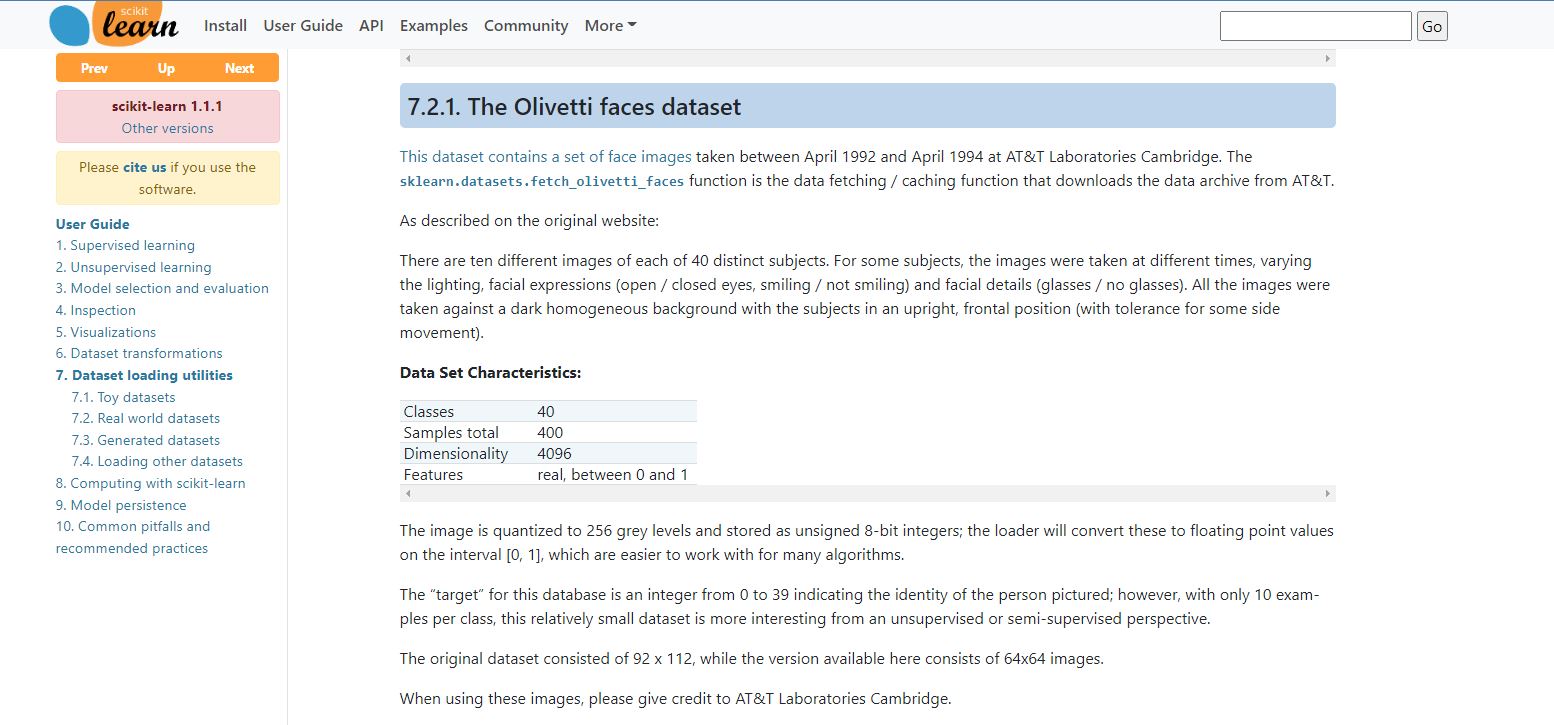Click the right scroll arrow below the characteristics table

point(1328,493)
